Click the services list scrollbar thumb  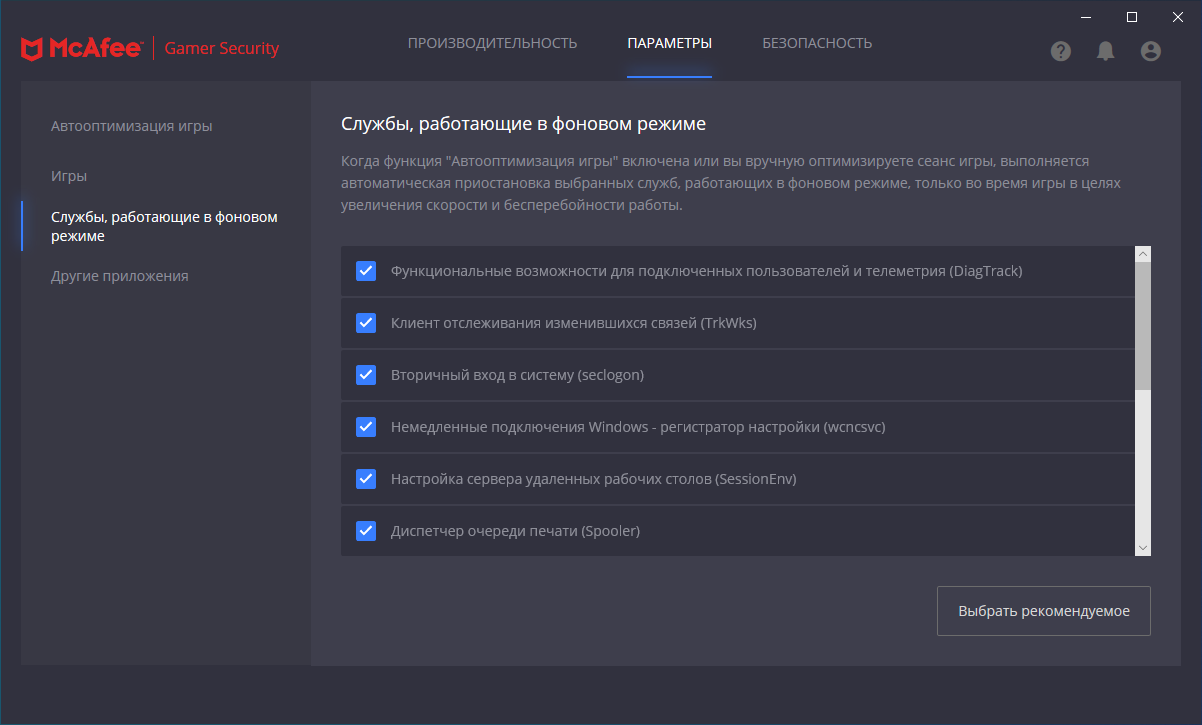coord(1143,325)
